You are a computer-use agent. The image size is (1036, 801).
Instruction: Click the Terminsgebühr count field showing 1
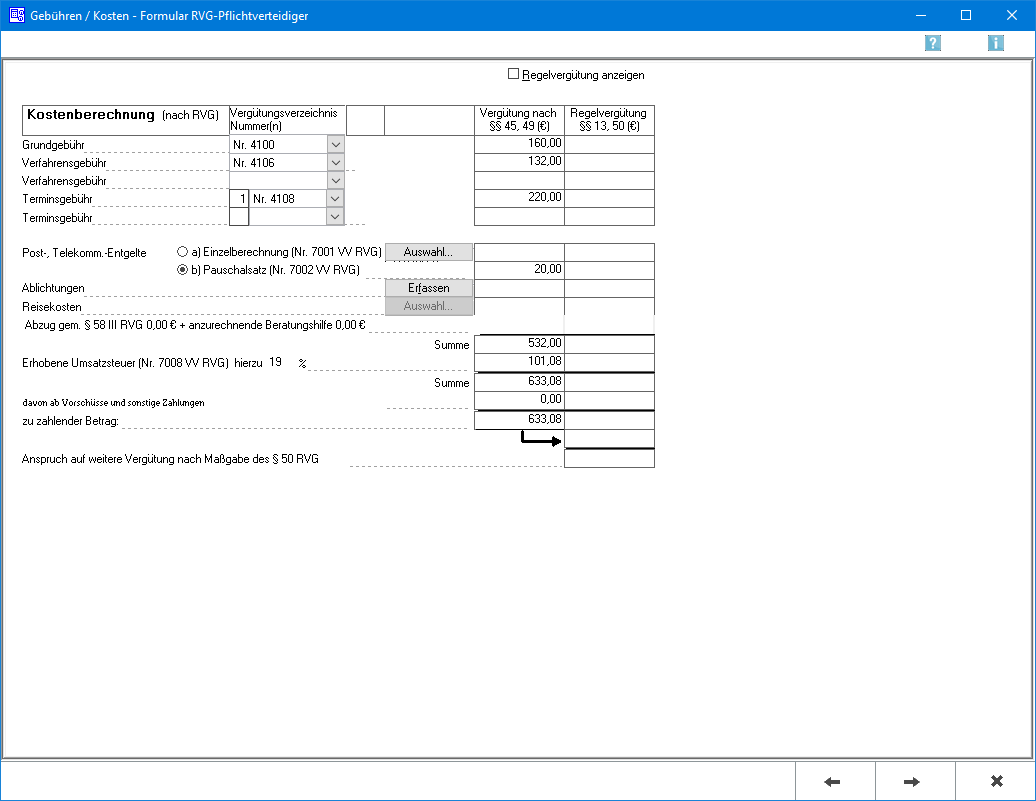tap(239, 199)
